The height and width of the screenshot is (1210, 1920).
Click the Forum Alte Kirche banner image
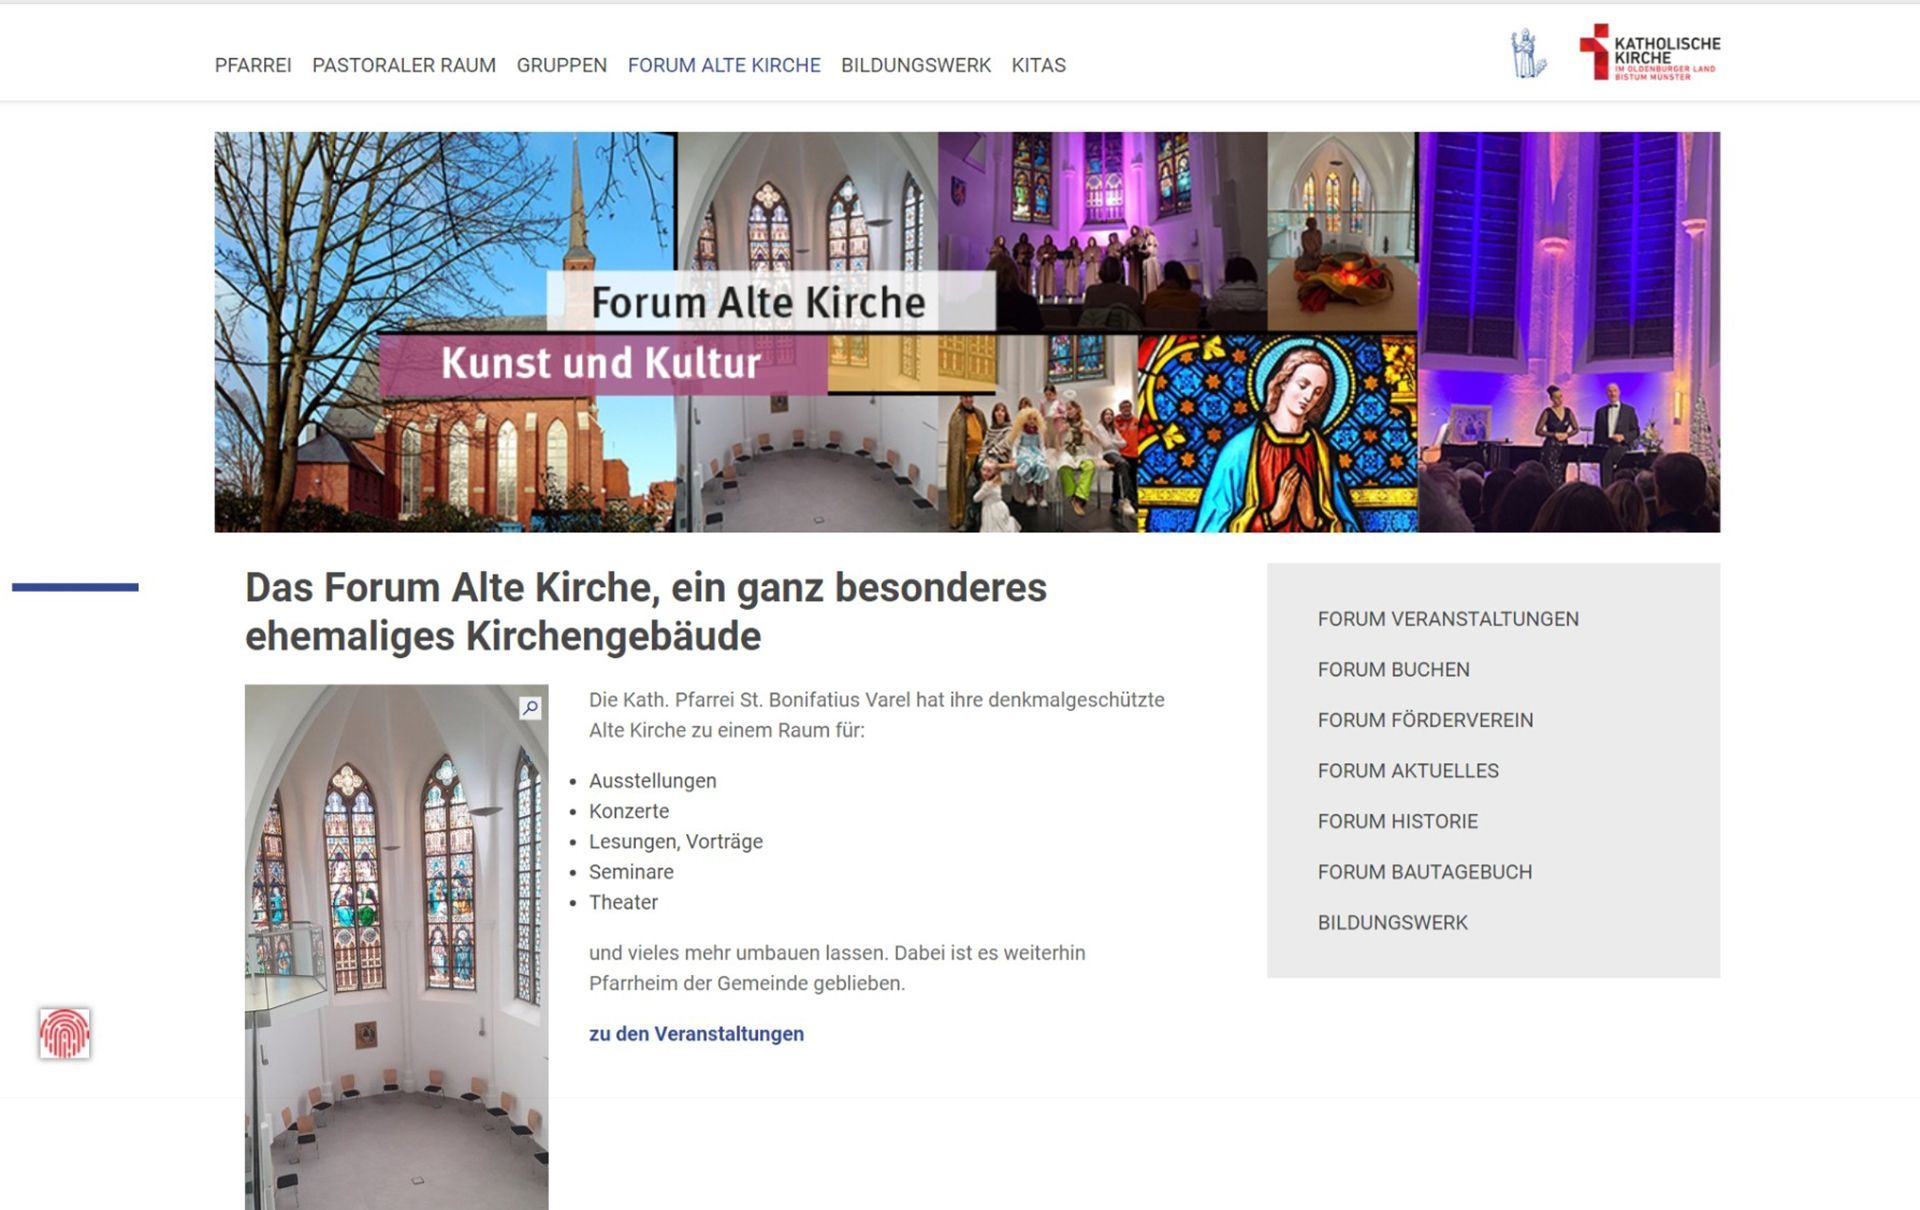point(966,331)
